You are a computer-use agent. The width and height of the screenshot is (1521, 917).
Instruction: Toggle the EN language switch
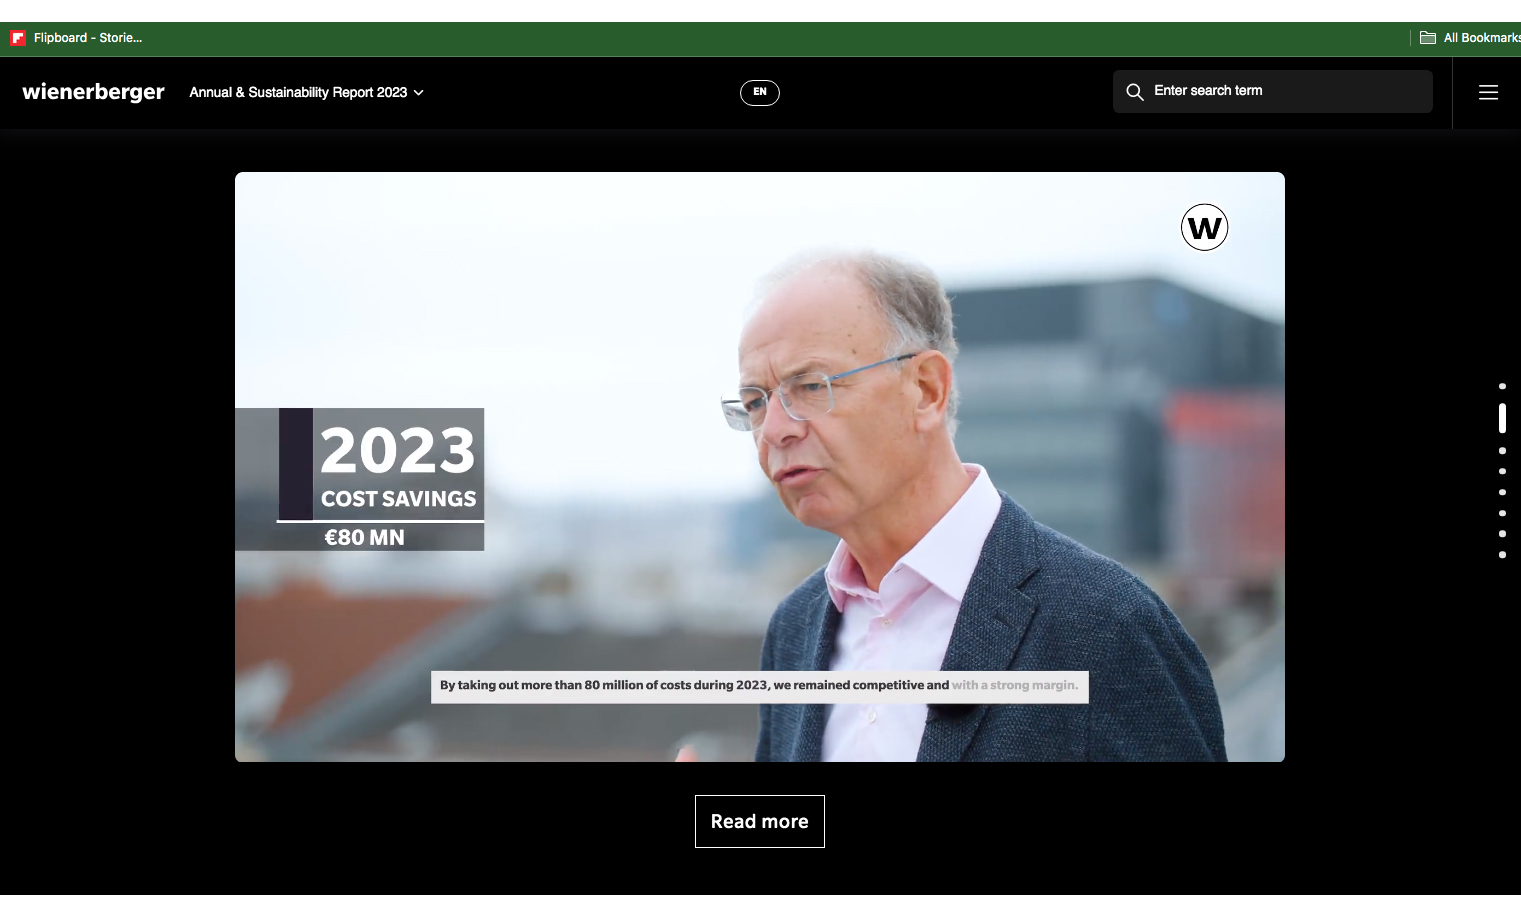pyautogui.click(x=760, y=92)
